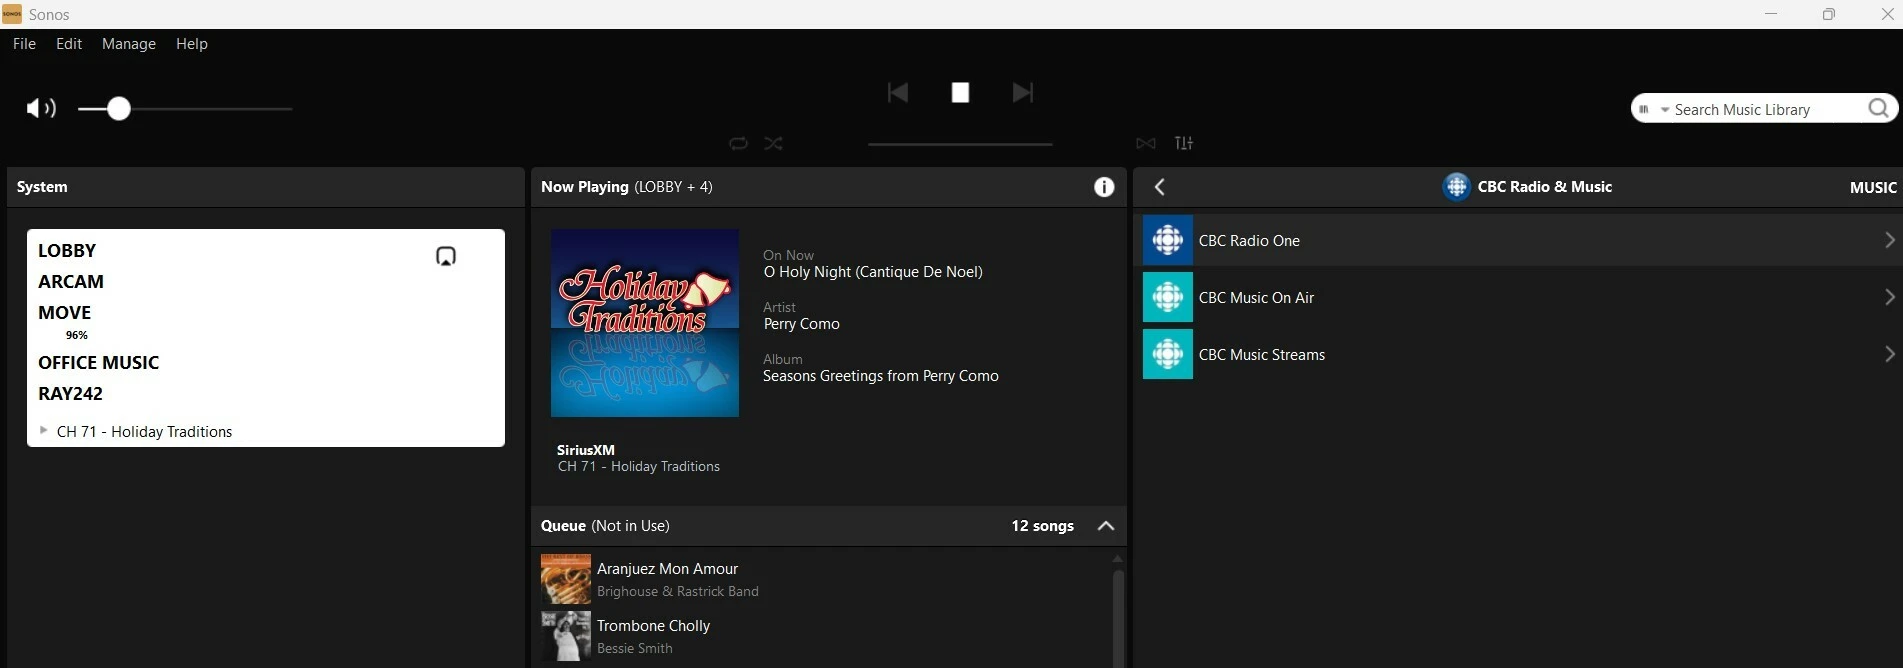The width and height of the screenshot is (1903, 668).
Task: Mute the volume speaker icon
Action: [x=40, y=108]
